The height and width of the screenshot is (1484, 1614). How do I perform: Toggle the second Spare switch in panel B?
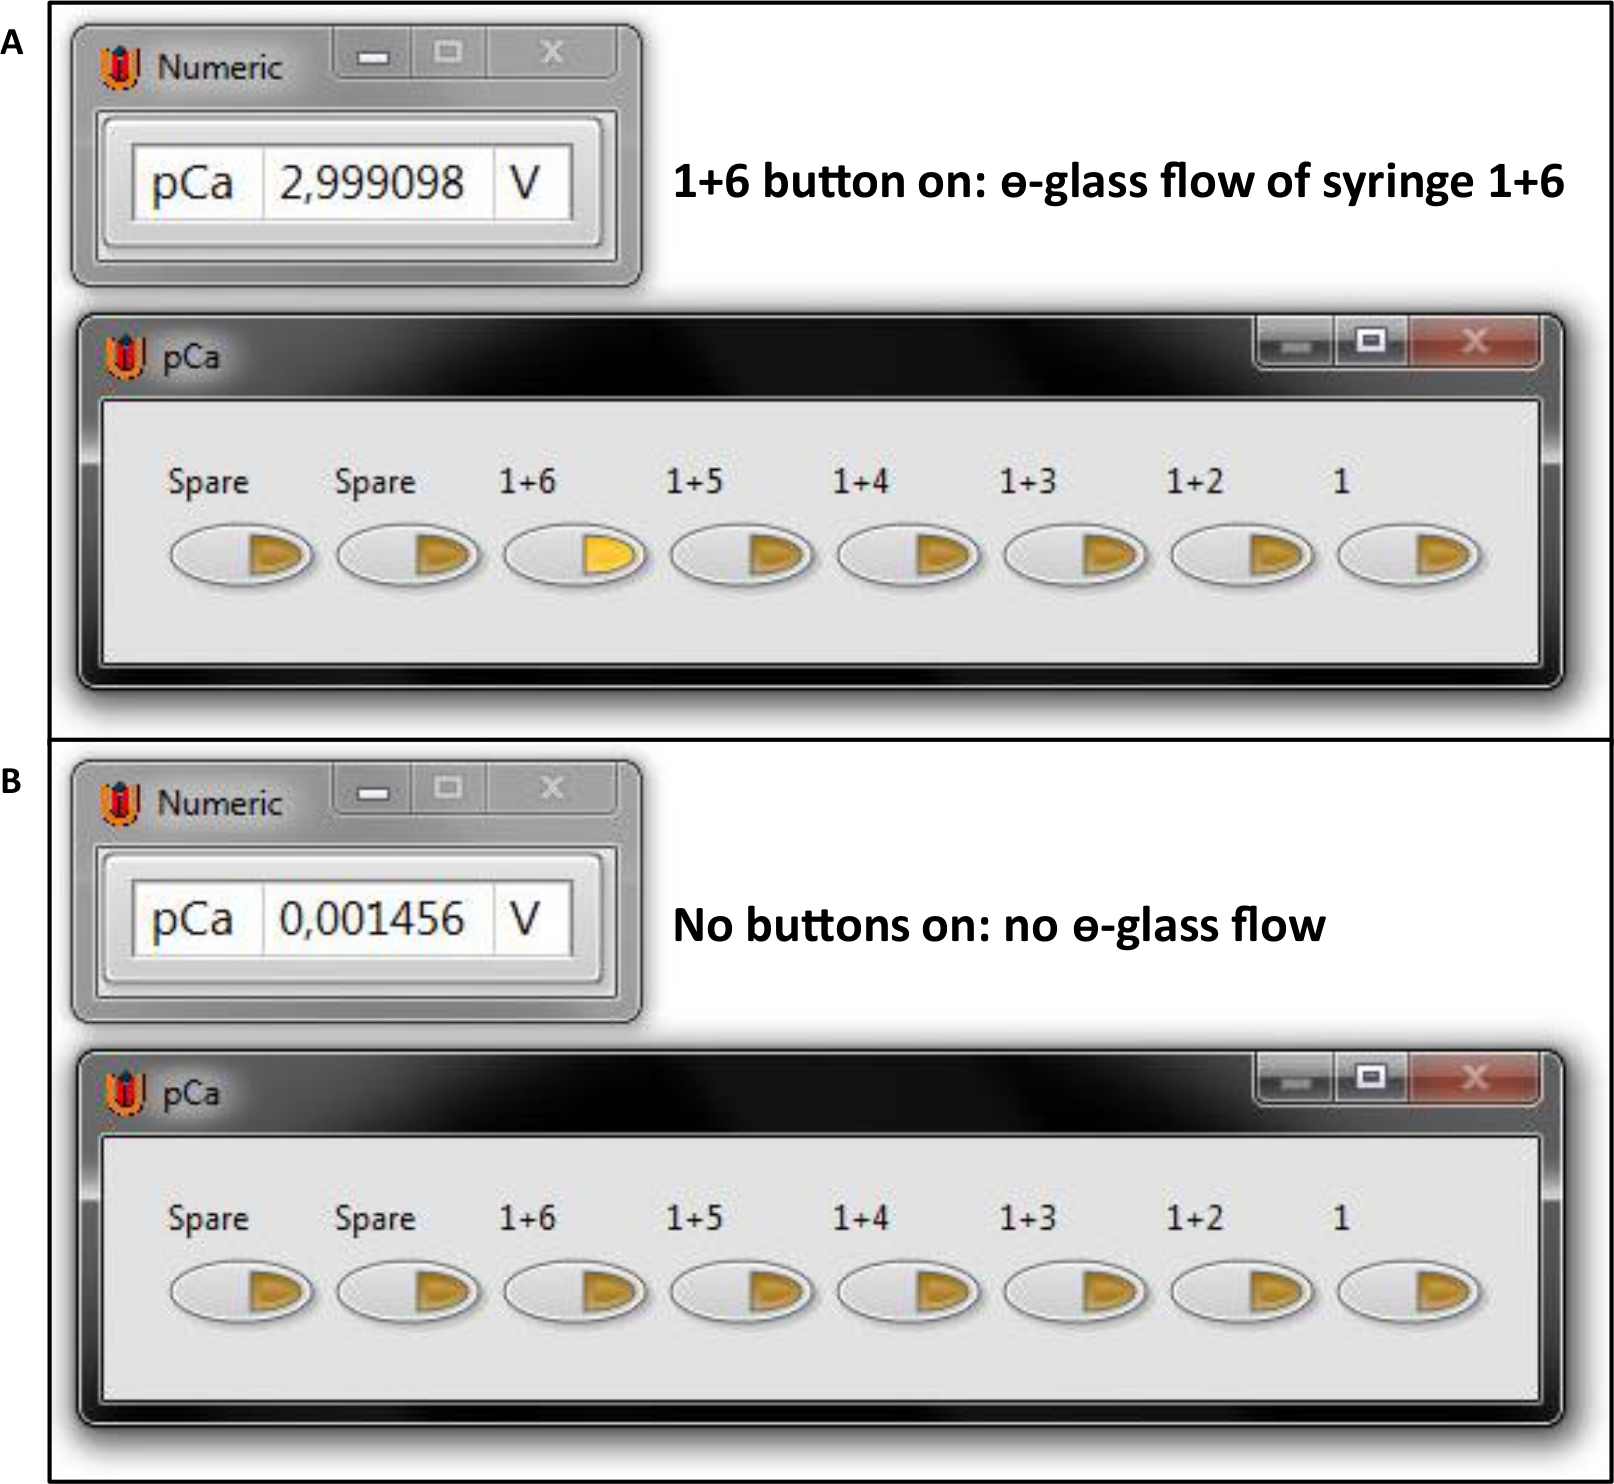(409, 1292)
